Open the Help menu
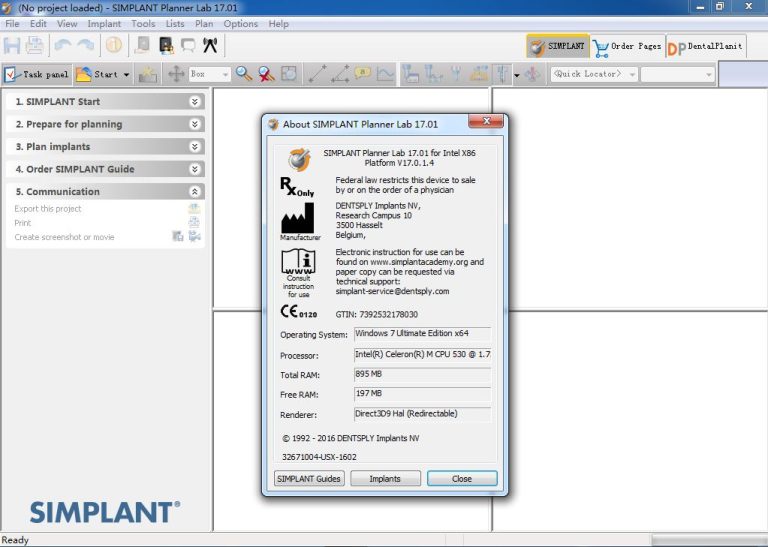 pyautogui.click(x=278, y=24)
